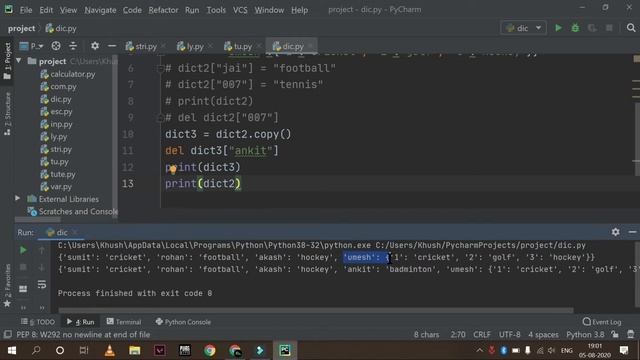This screenshot has height=360, width=640.
Task: Expand External Libraries node
Action: pyautogui.click(x=18, y=198)
